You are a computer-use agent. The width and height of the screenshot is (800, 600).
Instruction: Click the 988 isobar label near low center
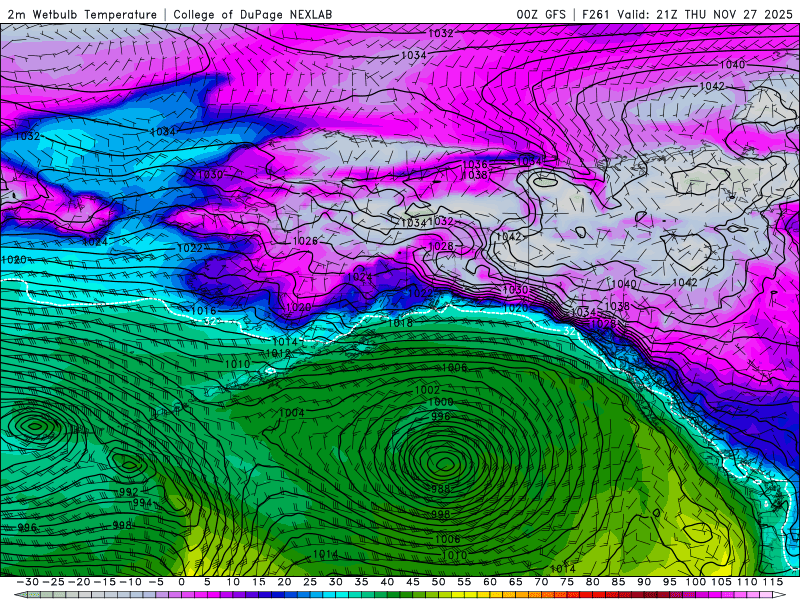(440, 489)
